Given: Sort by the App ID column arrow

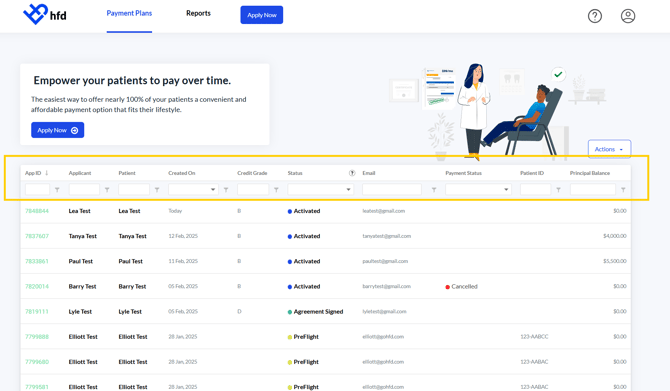Looking at the screenshot, I should [47, 173].
